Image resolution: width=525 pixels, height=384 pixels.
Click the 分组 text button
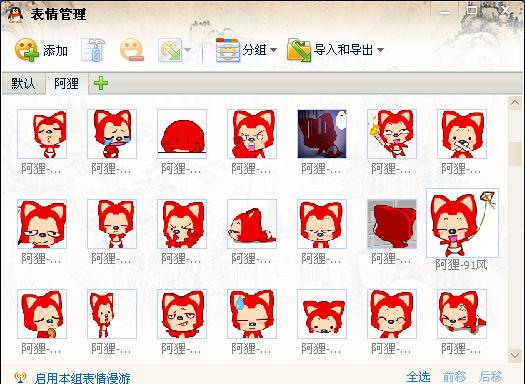point(254,50)
